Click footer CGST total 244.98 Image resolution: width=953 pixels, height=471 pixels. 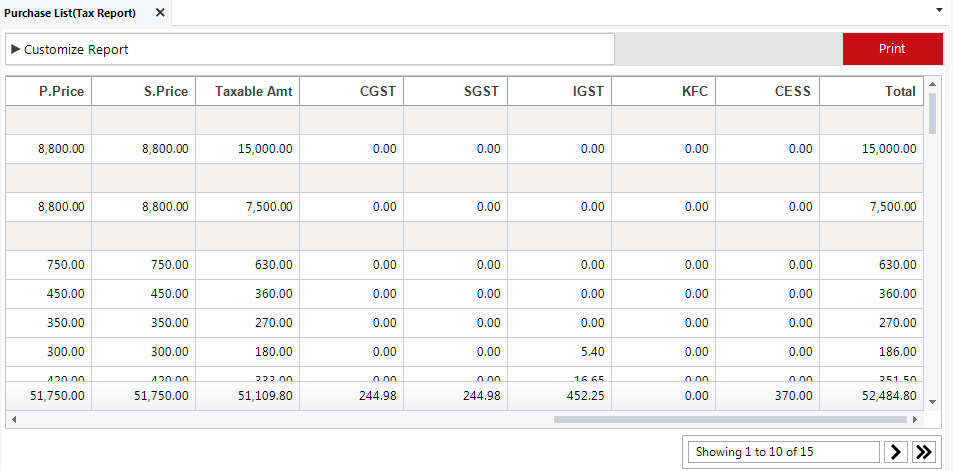coord(351,396)
